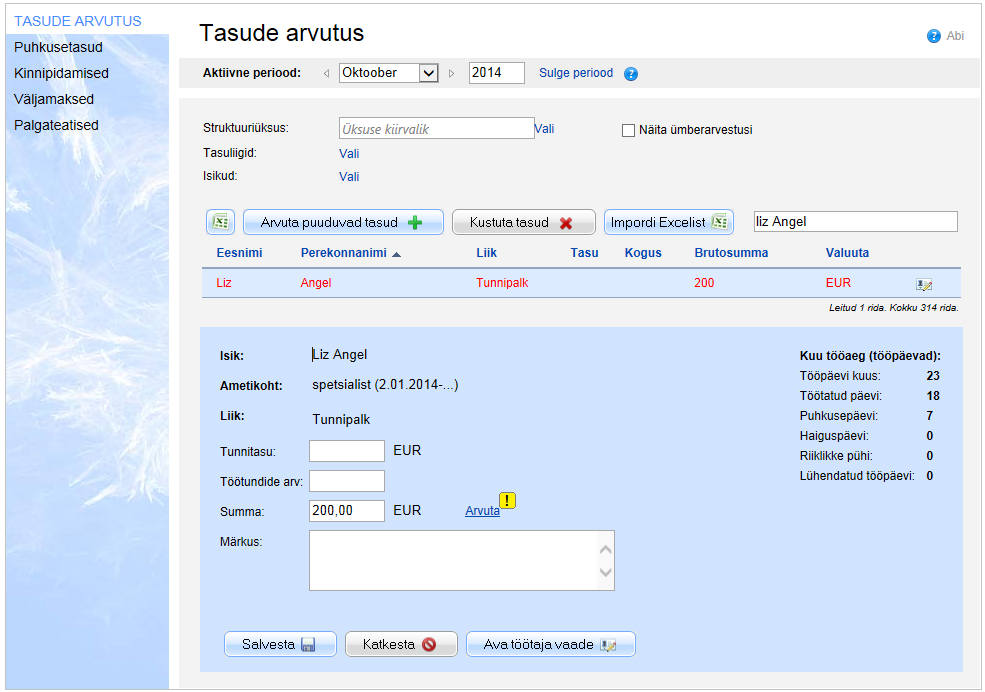Screen dimensions: 985x692
Task: Click help icon next to Sulge periood
Action: click(631, 74)
